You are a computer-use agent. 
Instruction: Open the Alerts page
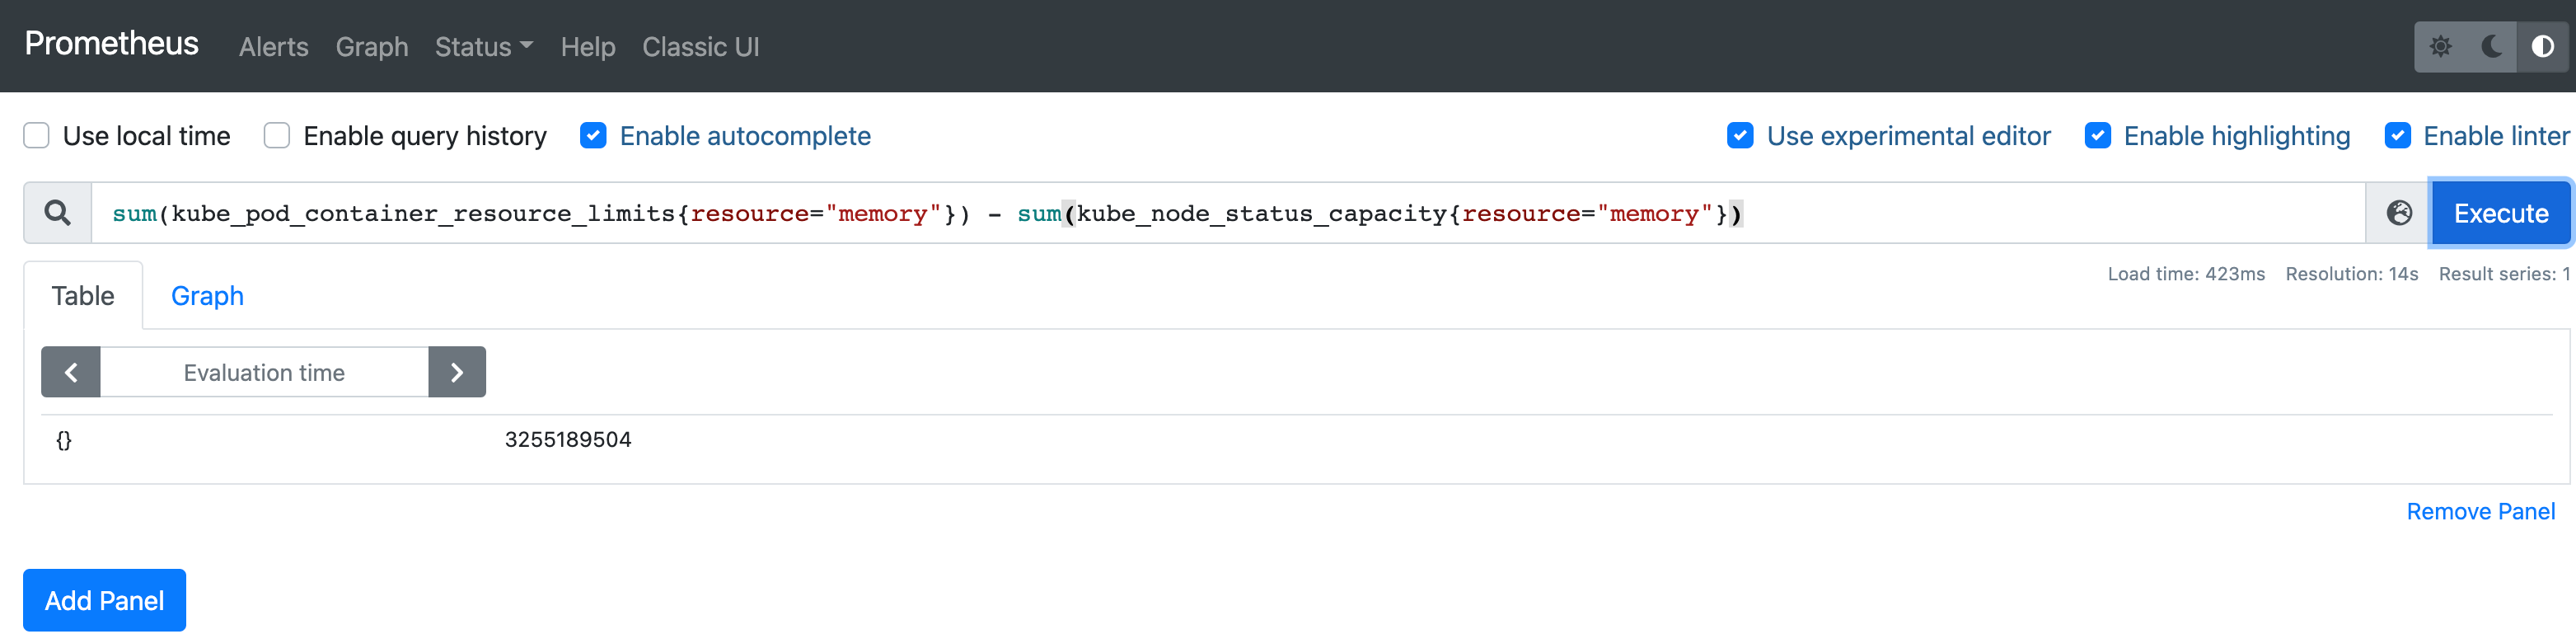[274, 47]
